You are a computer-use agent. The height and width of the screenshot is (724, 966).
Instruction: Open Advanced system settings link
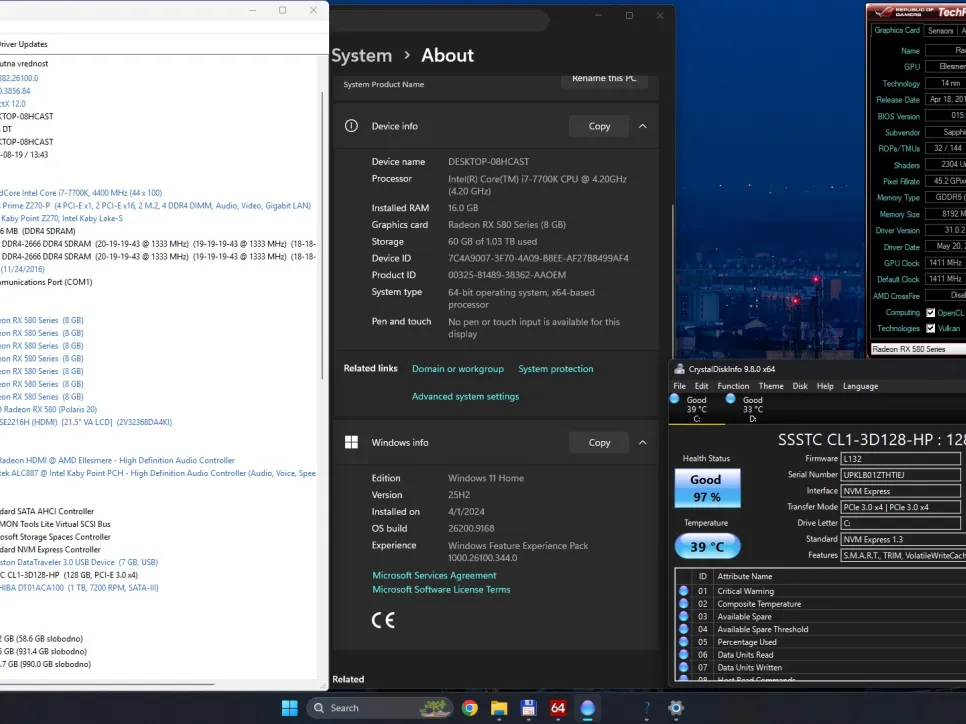pos(465,396)
